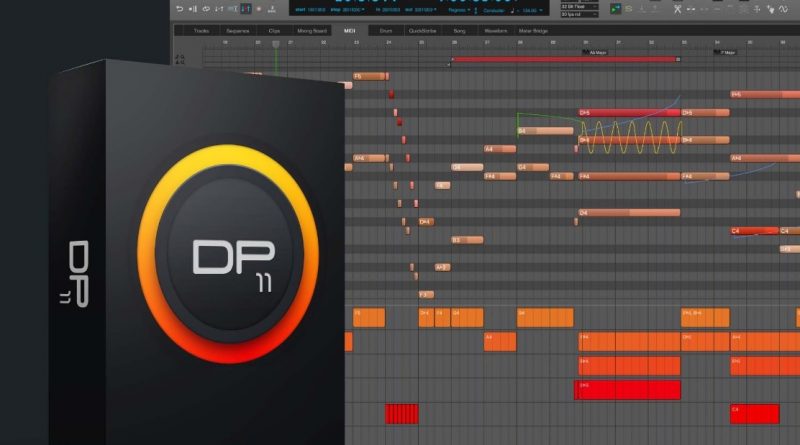Select the Scissors tool

(x=678, y=9)
